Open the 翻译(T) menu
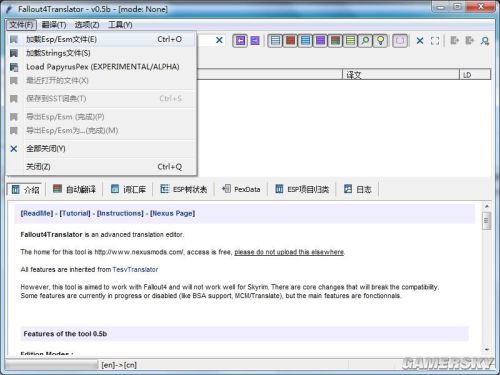Screen dimensions: 500x375 54,25
